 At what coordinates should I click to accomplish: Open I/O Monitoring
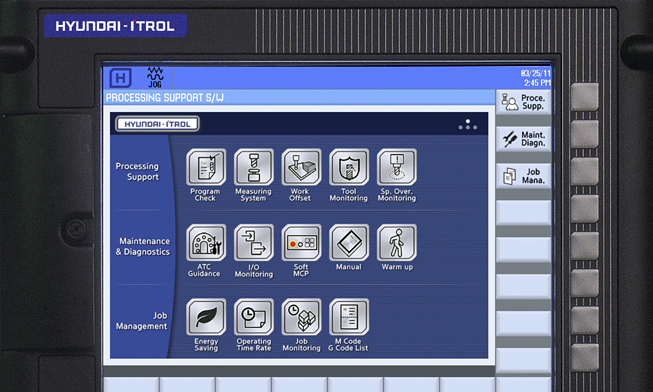(x=254, y=243)
